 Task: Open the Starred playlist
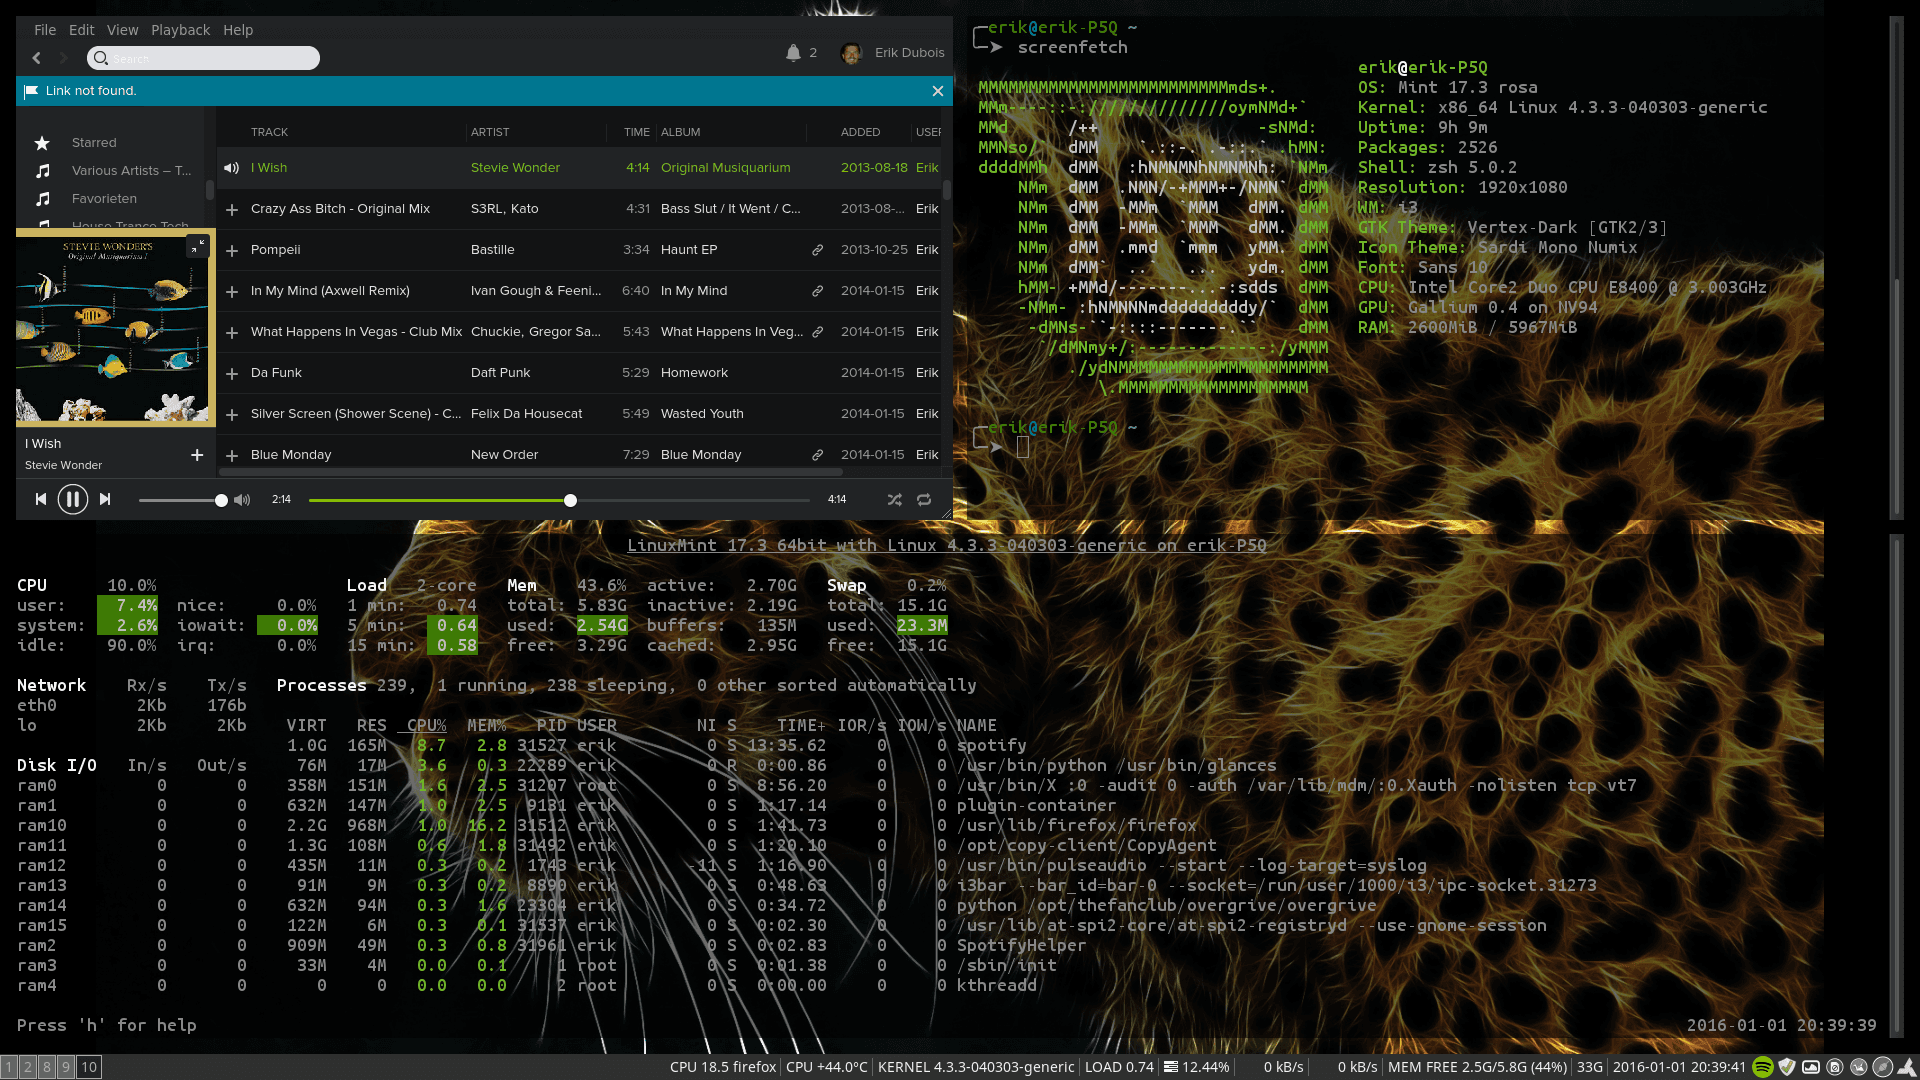pyautogui.click(x=94, y=143)
